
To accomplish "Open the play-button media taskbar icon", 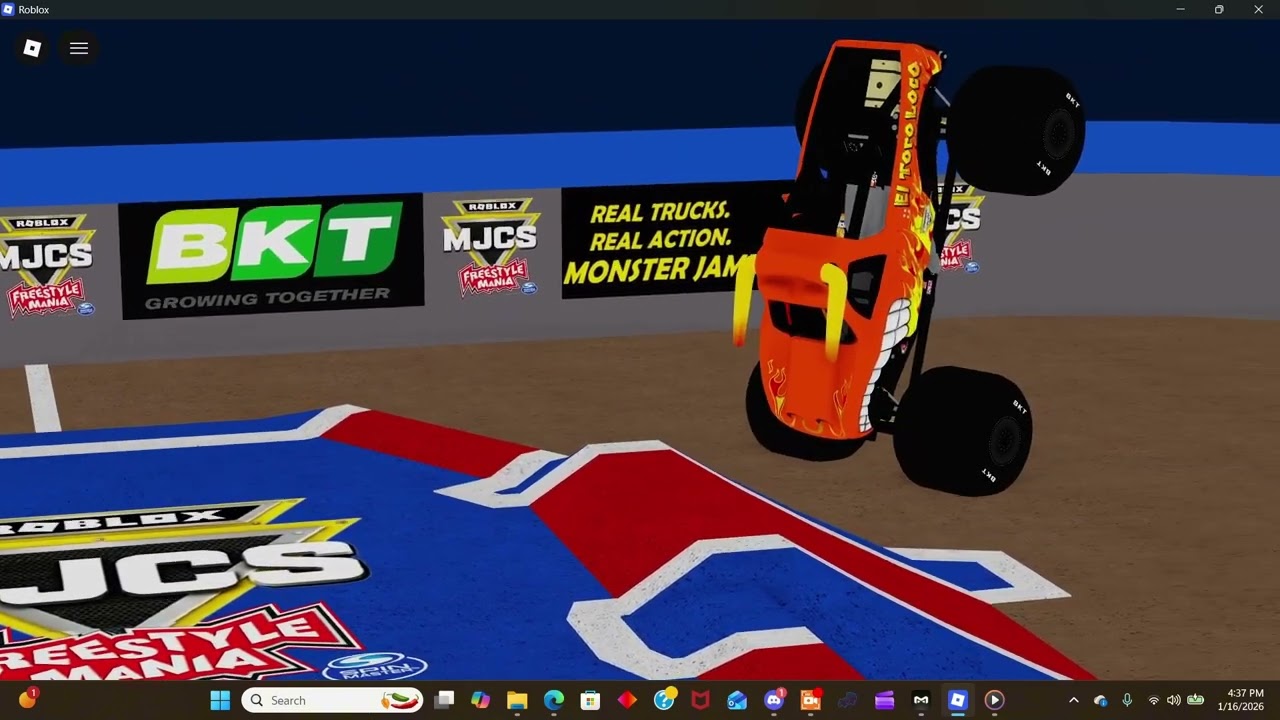I will (x=994, y=700).
